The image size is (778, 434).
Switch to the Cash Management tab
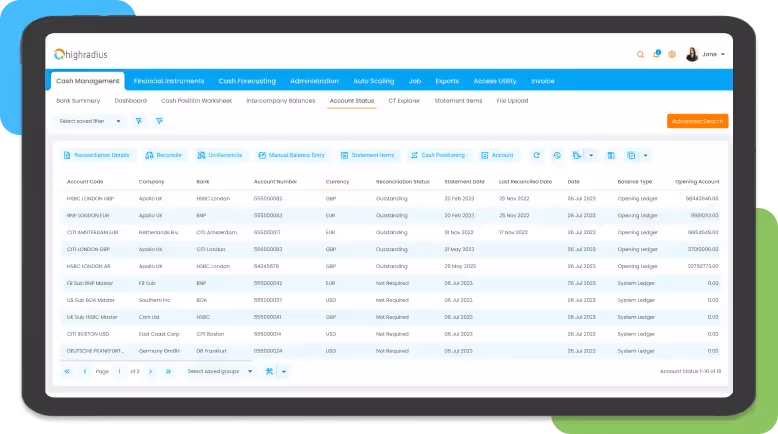tap(88, 81)
